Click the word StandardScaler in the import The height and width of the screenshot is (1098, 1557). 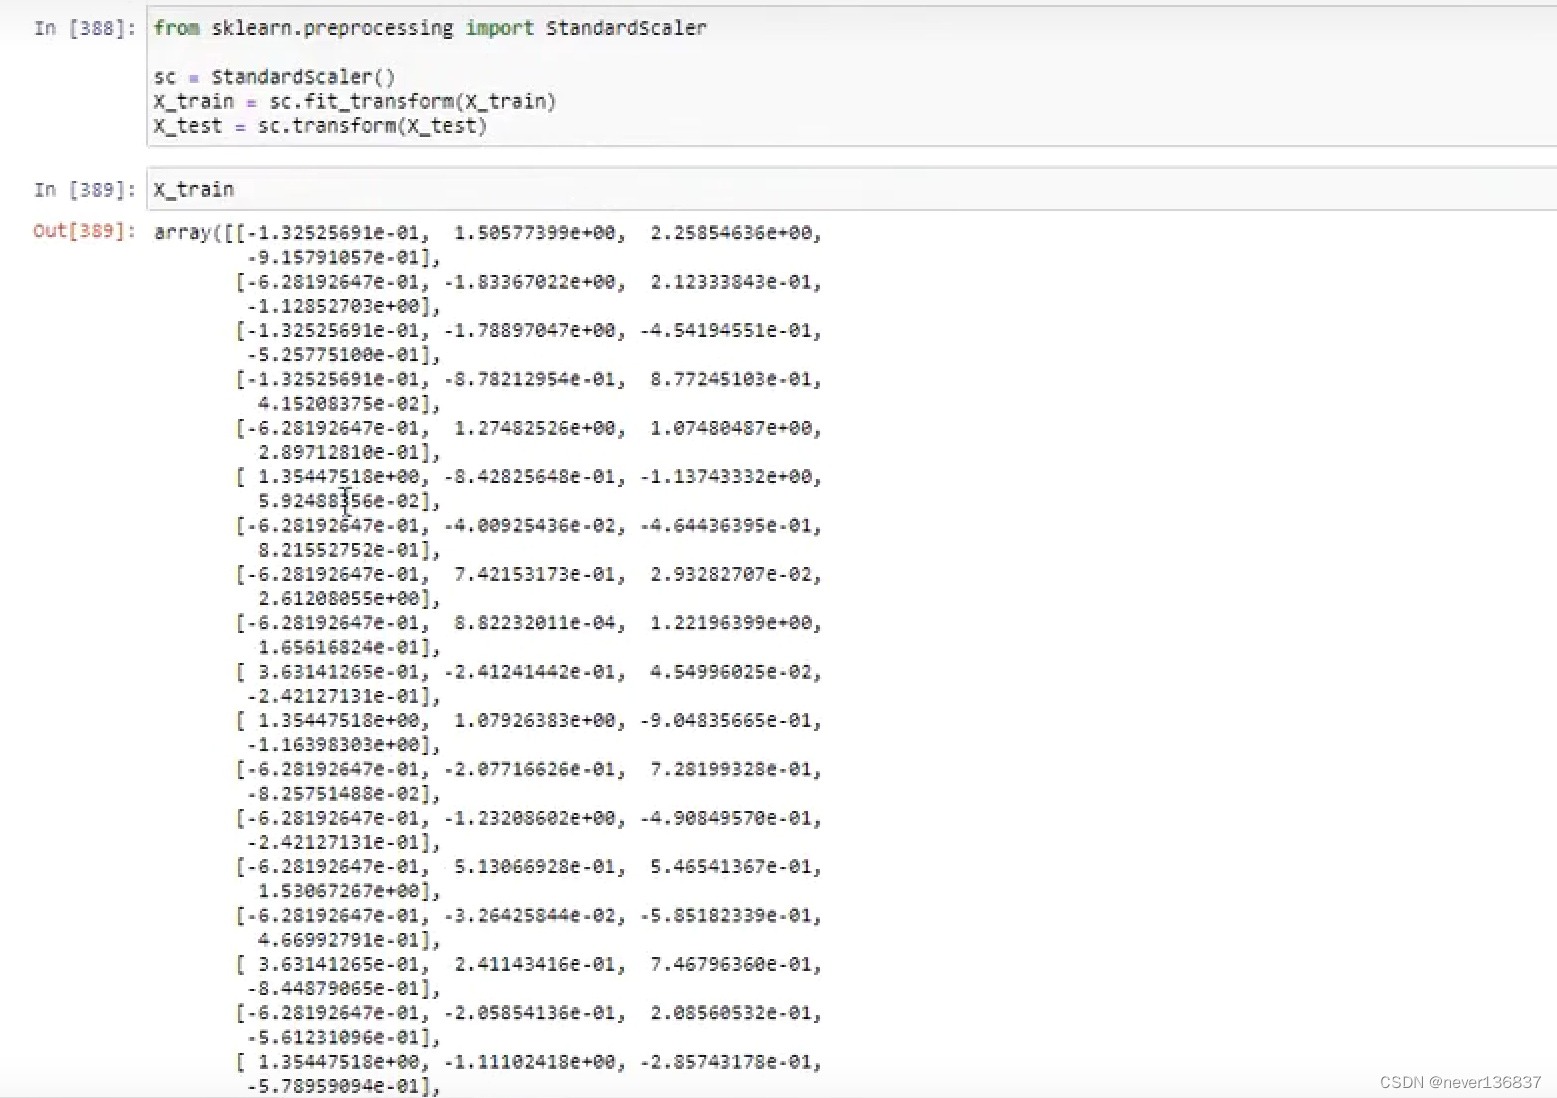click(x=625, y=28)
